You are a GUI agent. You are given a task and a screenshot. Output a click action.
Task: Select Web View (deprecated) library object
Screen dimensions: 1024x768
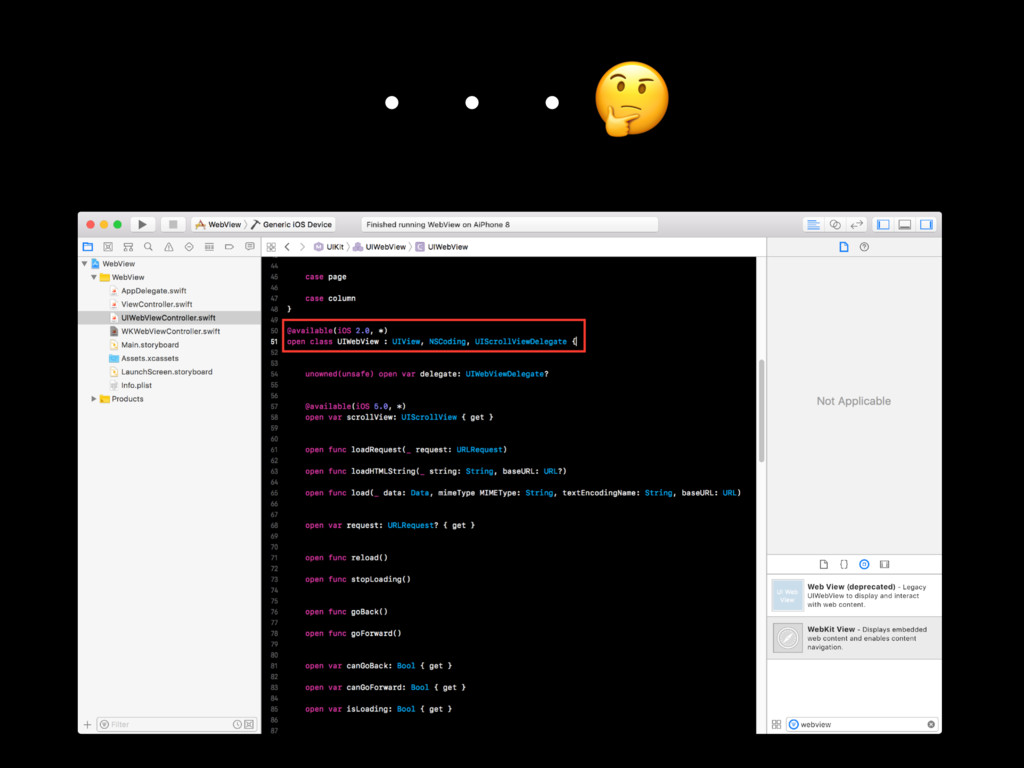point(854,595)
